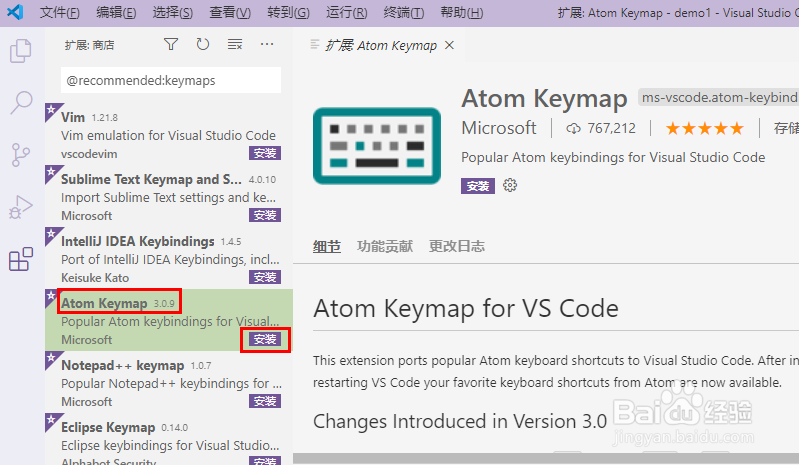Refresh the extensions list
Viewport: 799px width, 465px height.
coord(203,45)
